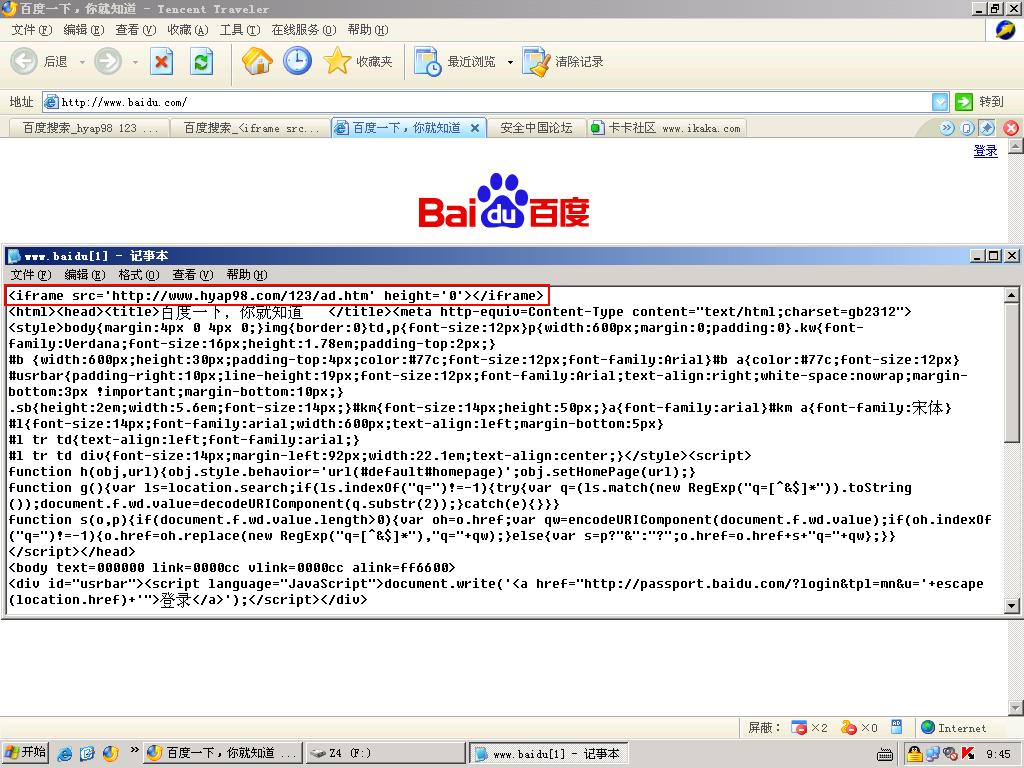Go back with the 后退 arrow button
This screenshot has height=768, width=1024.
coord(24,61)
